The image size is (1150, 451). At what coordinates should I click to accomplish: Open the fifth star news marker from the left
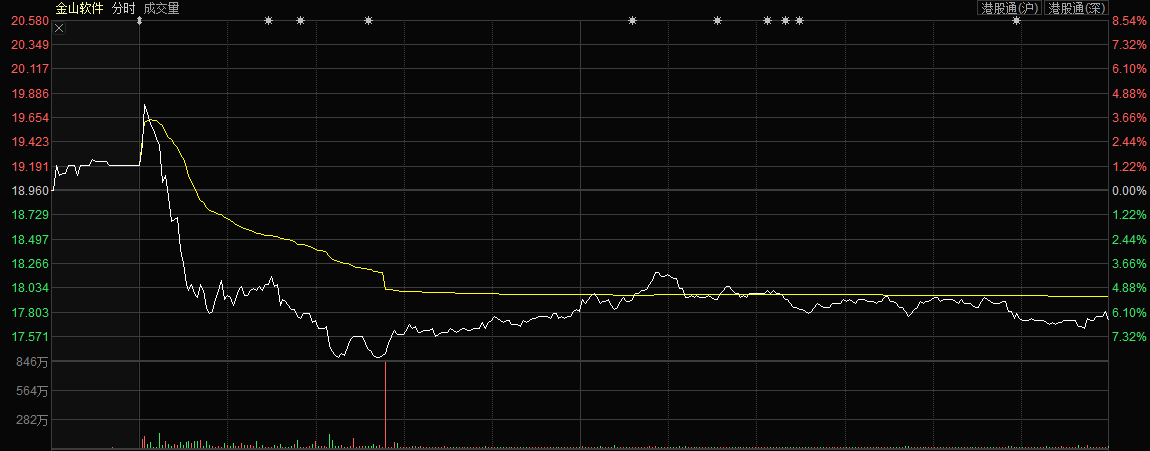pos(717,21)
